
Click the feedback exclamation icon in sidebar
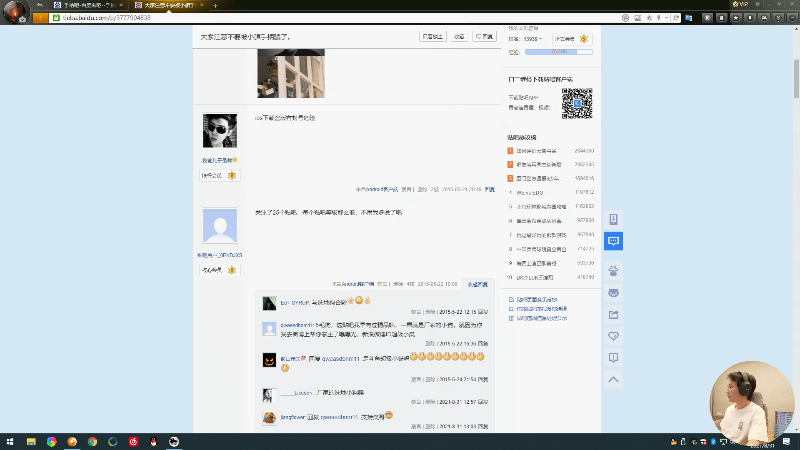pyautogui.click(x=613, y=358)
